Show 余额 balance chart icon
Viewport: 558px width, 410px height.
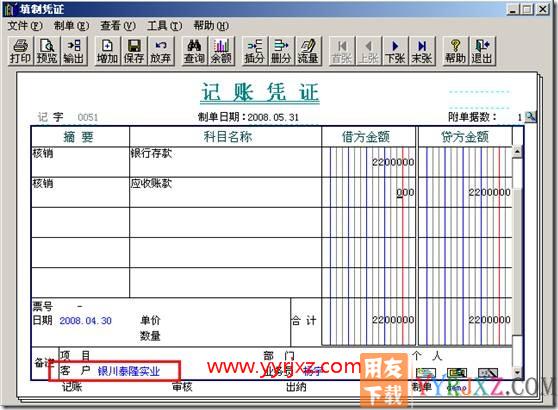pos(221,51)
